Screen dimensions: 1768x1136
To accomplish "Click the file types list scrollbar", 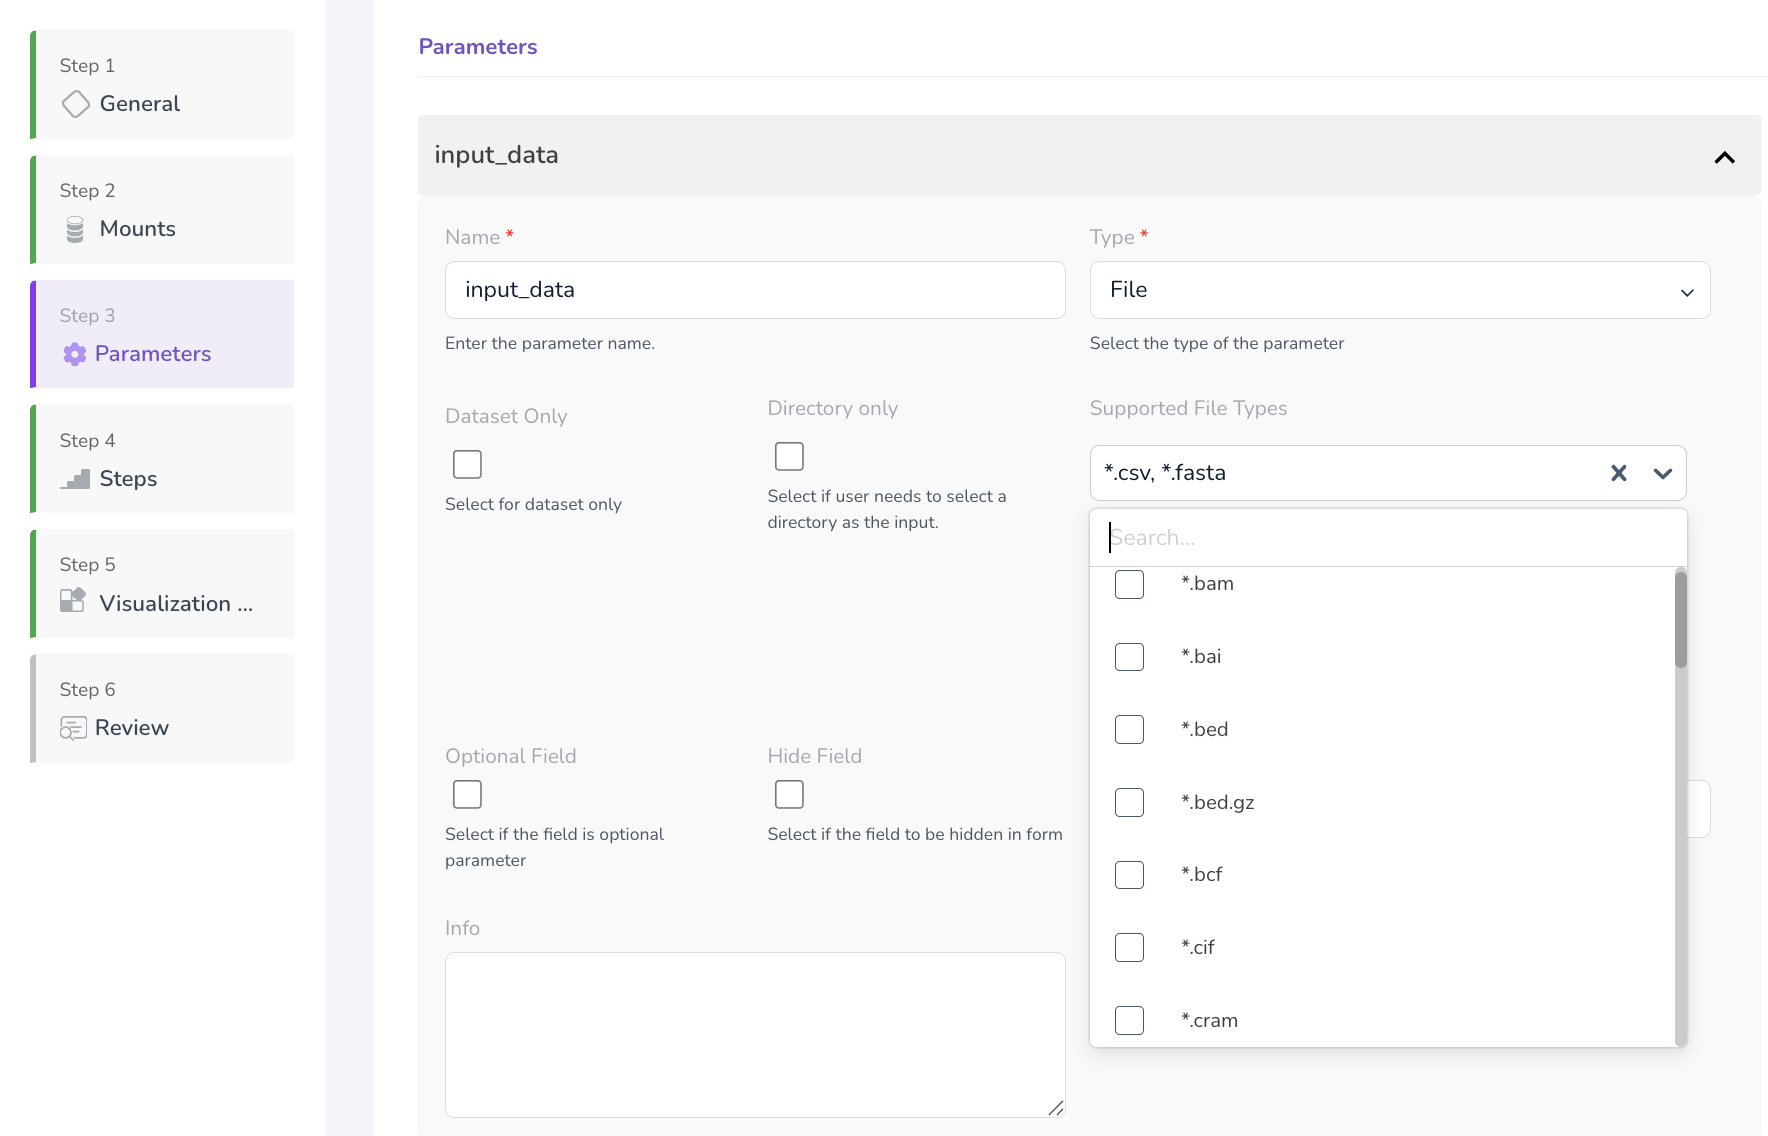I will coord(1680,620).
